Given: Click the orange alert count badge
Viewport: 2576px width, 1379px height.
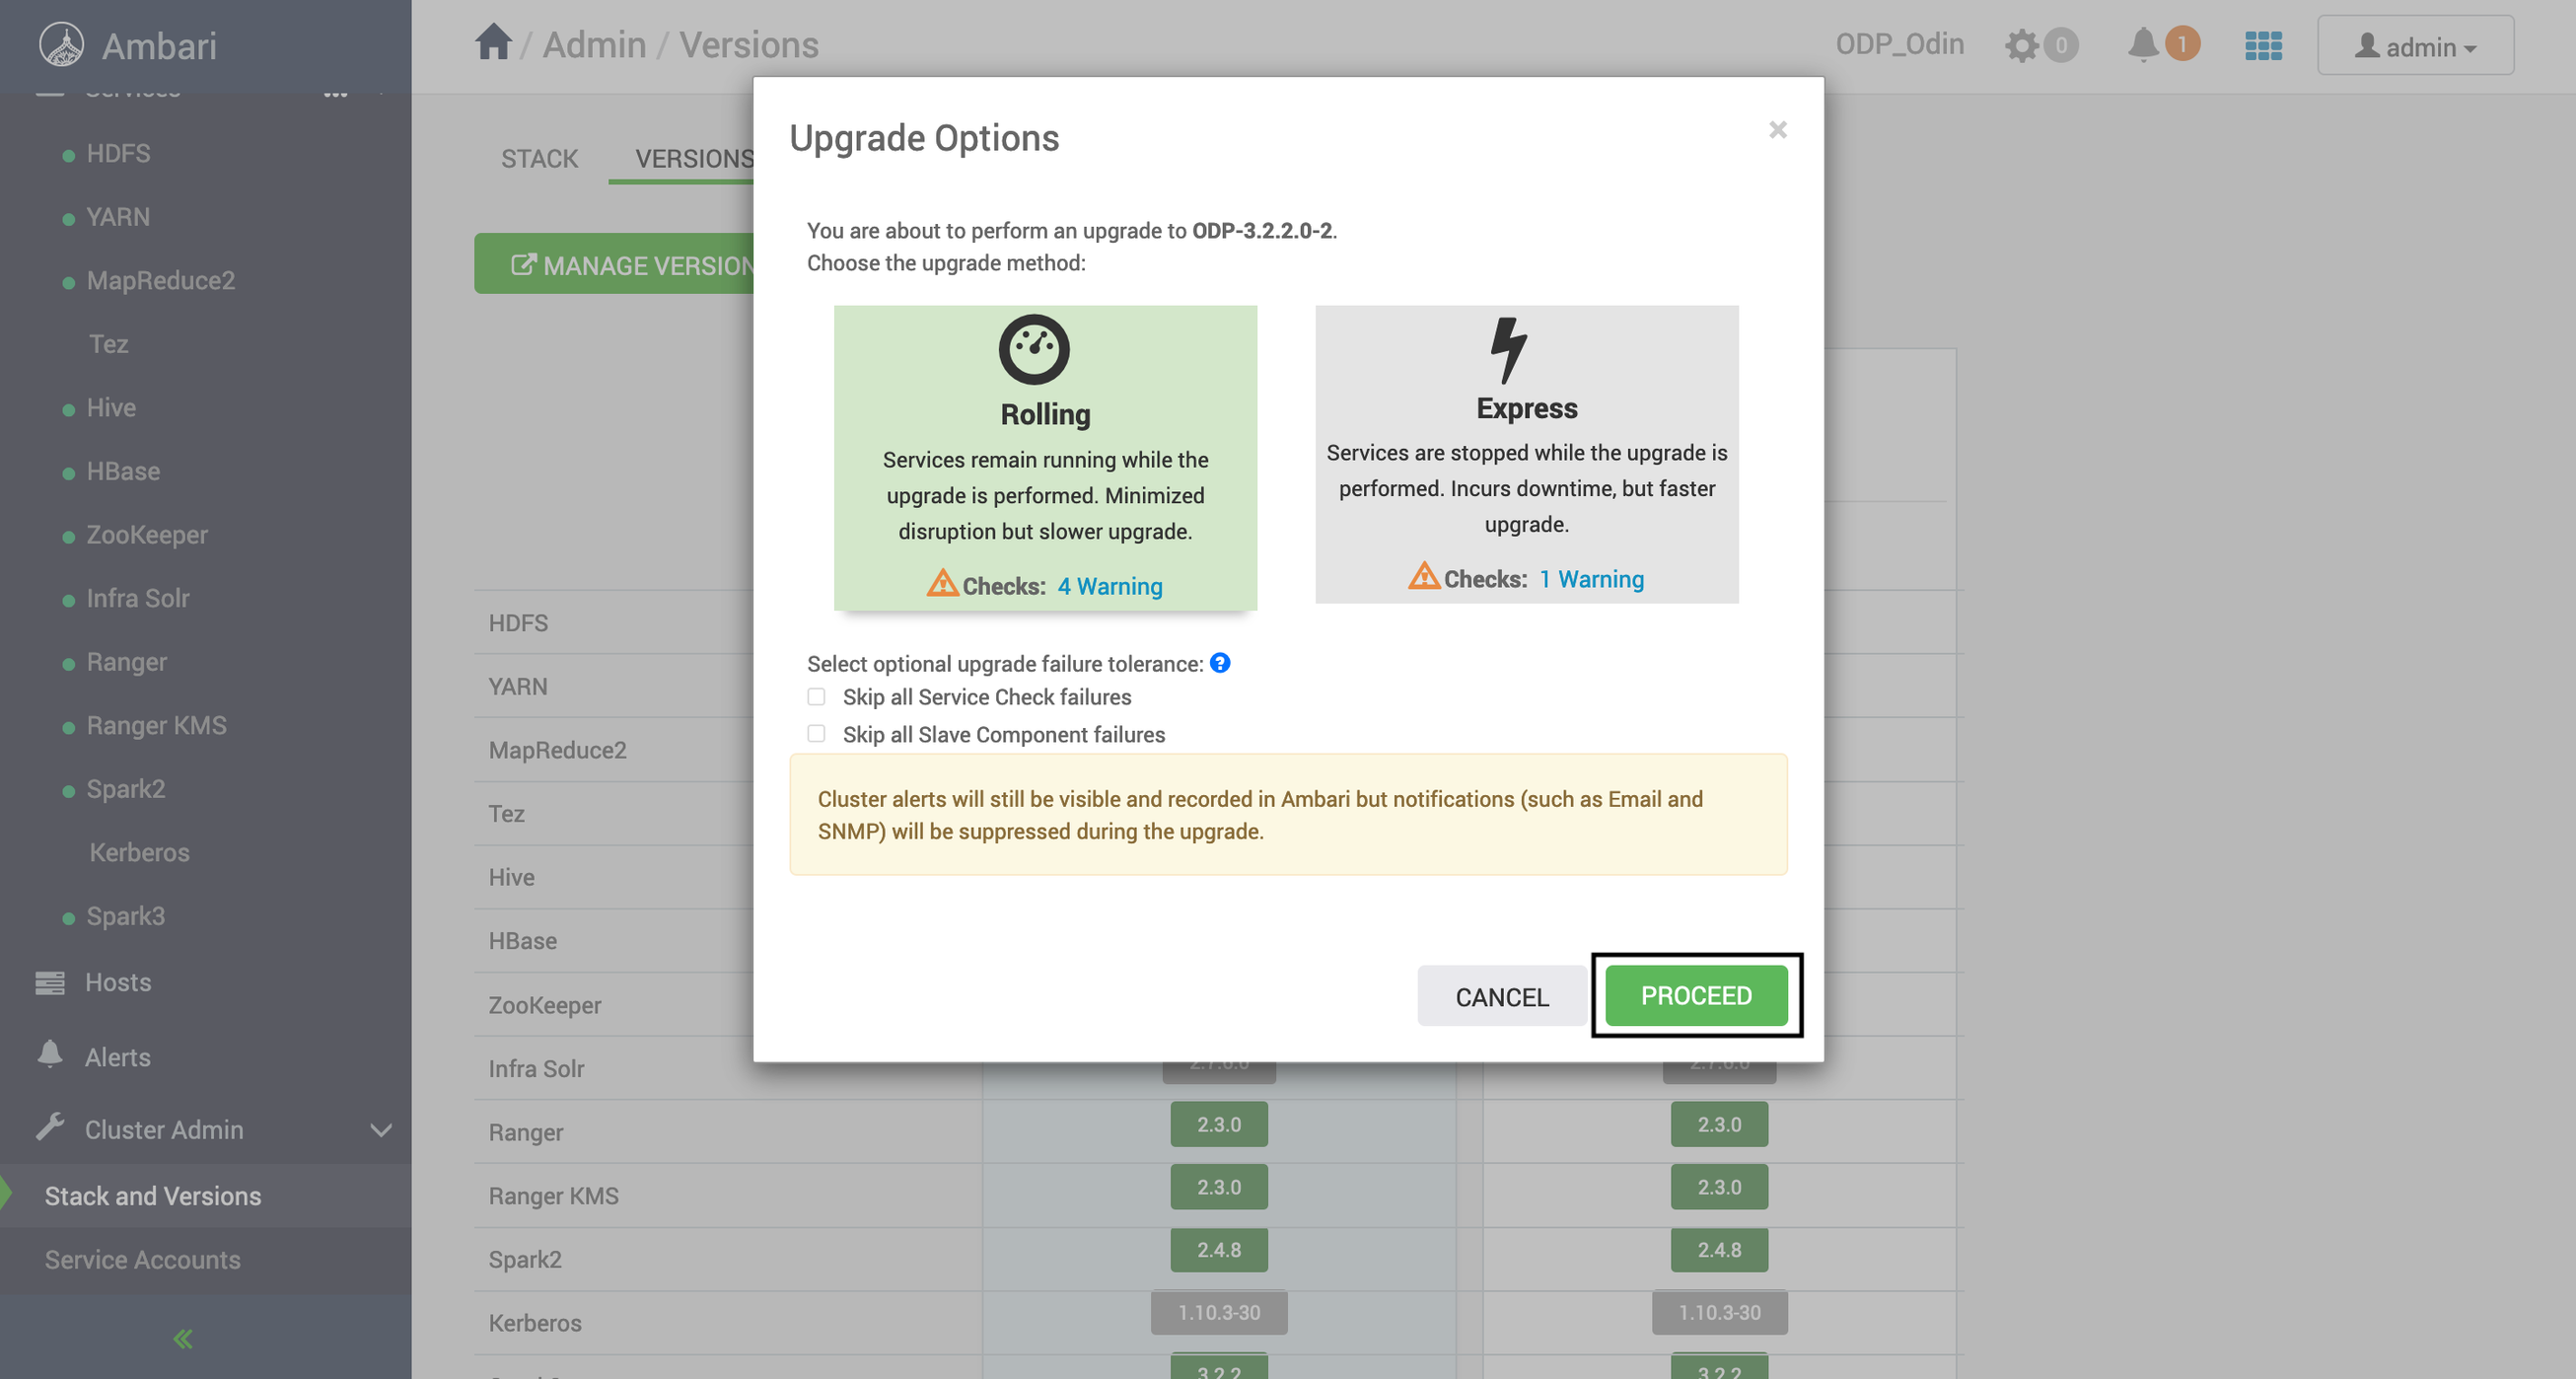Looking at the screenshot, I should pyautogui.click(x=2182, y=44).
